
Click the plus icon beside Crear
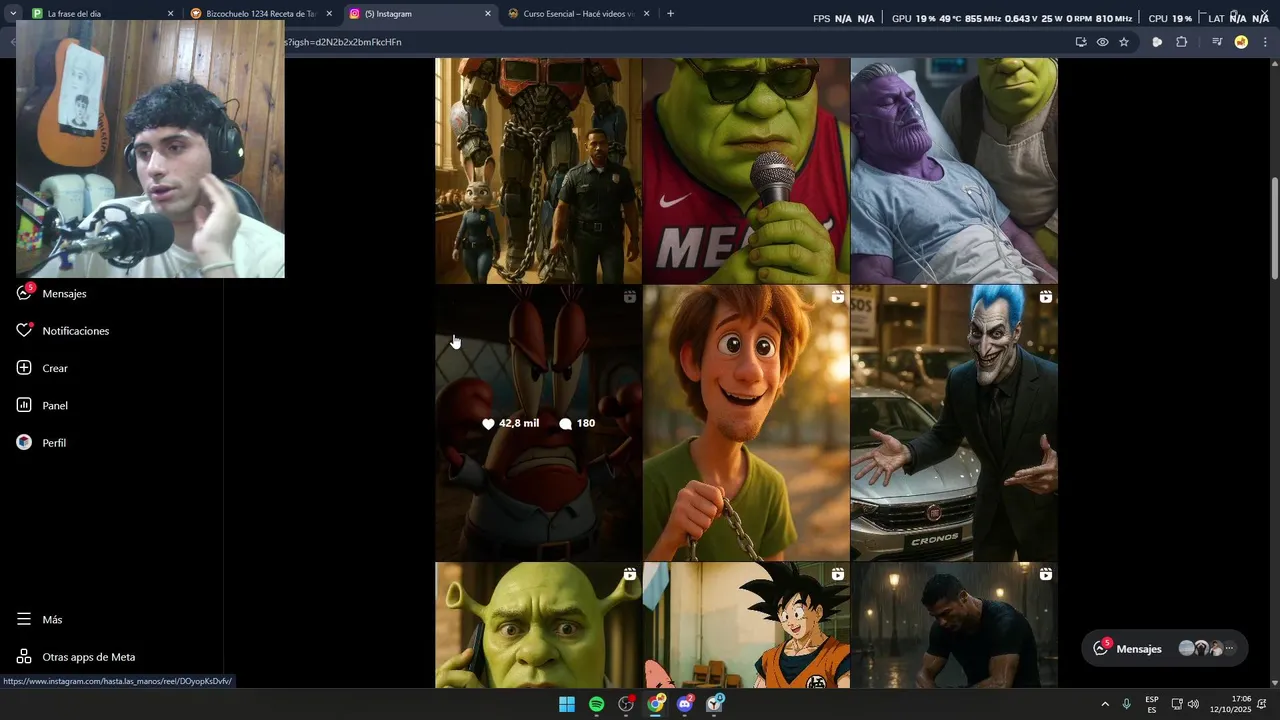(x=24, y=368)
